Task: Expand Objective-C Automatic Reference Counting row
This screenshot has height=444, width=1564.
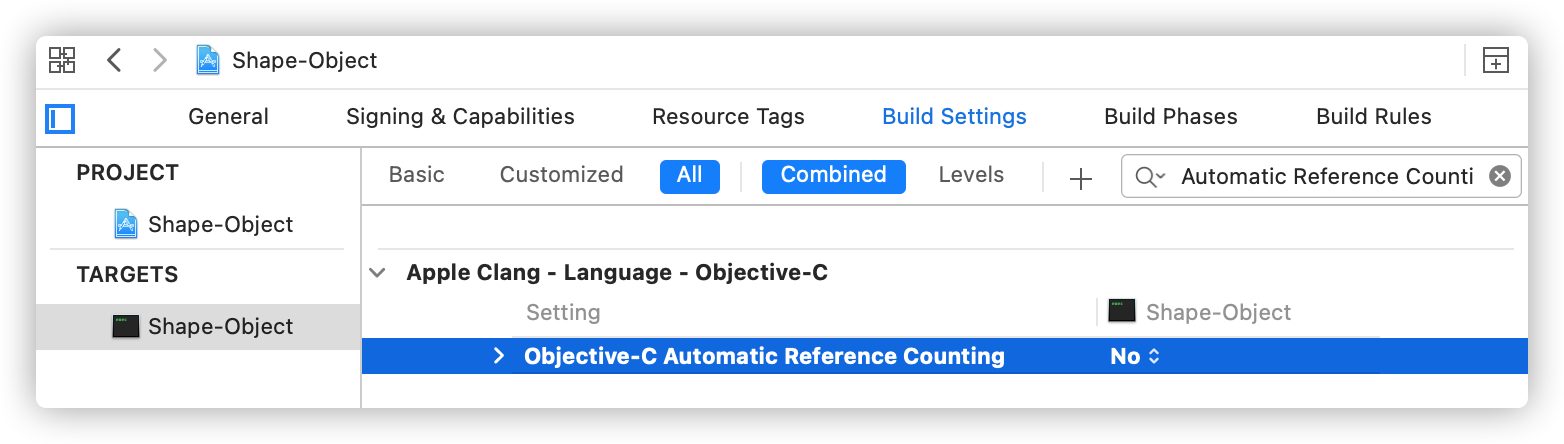Action: click(499, 356)
